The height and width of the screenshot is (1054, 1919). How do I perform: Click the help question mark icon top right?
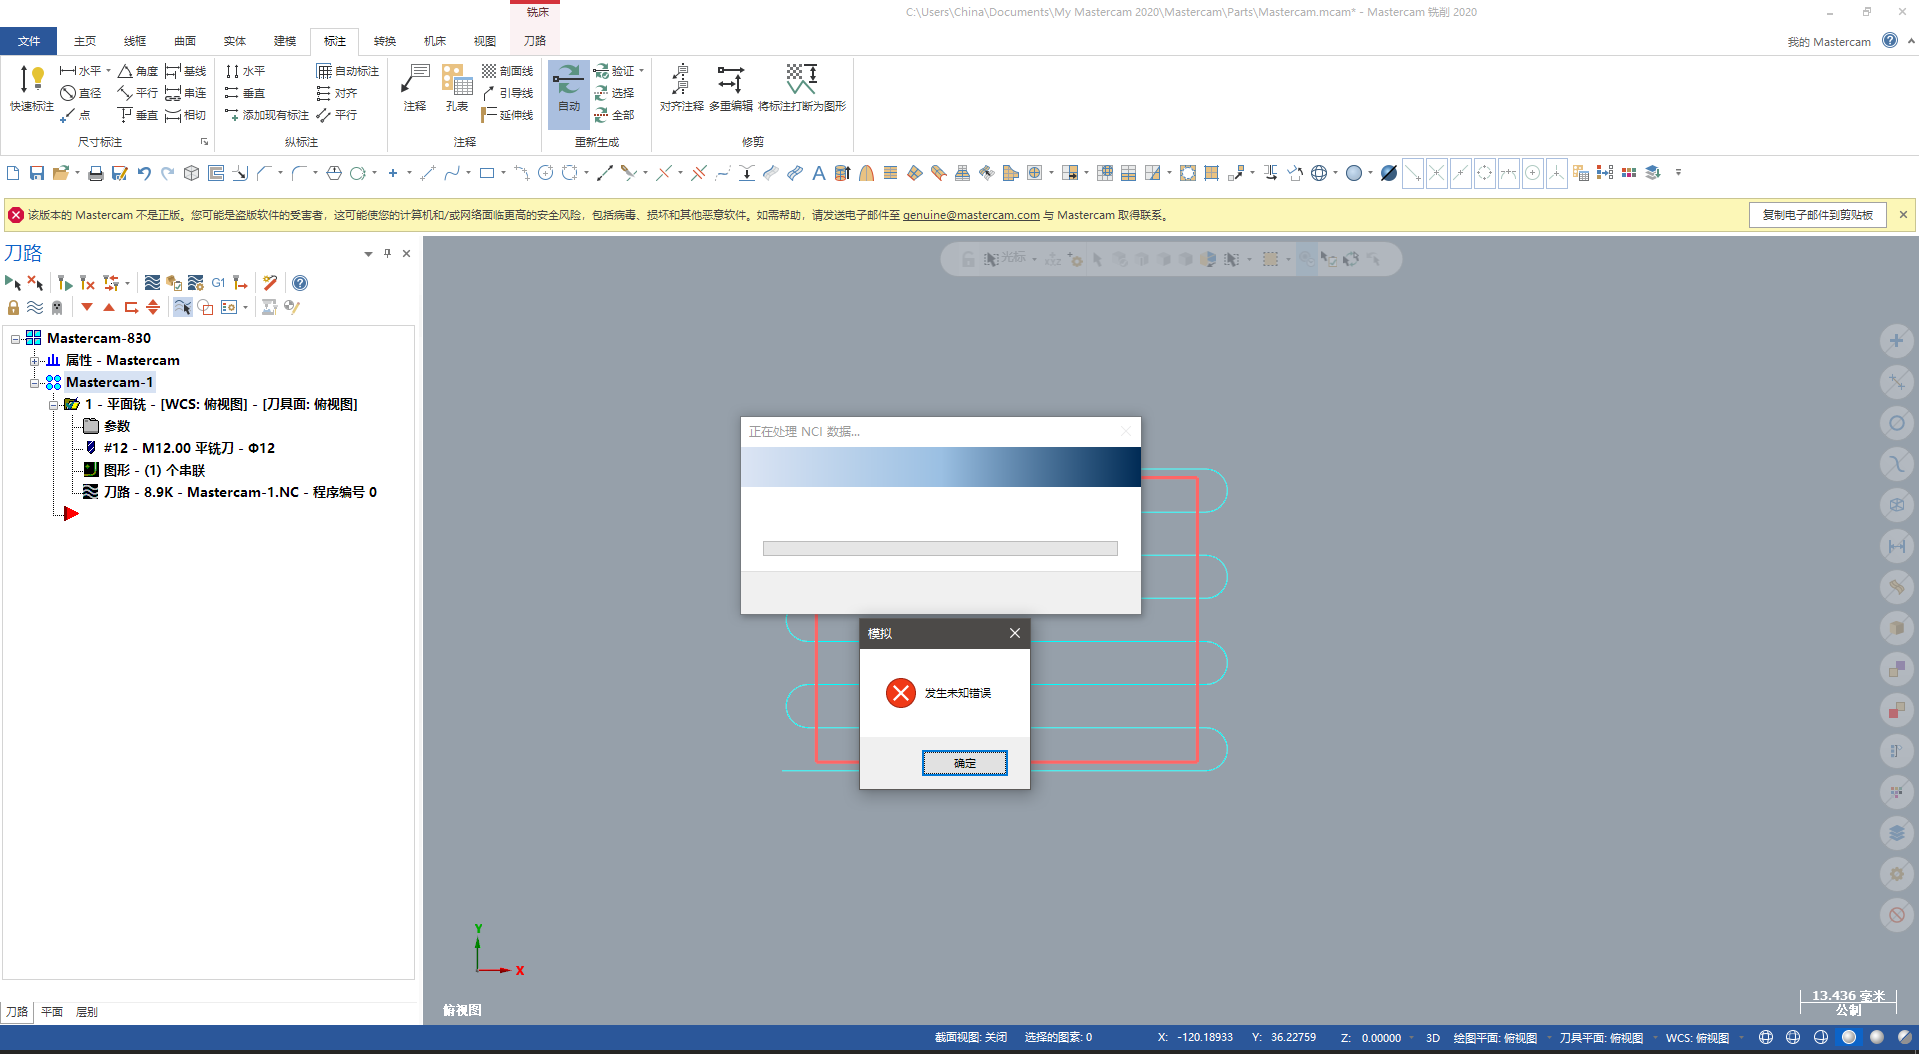click(1889, 41)
